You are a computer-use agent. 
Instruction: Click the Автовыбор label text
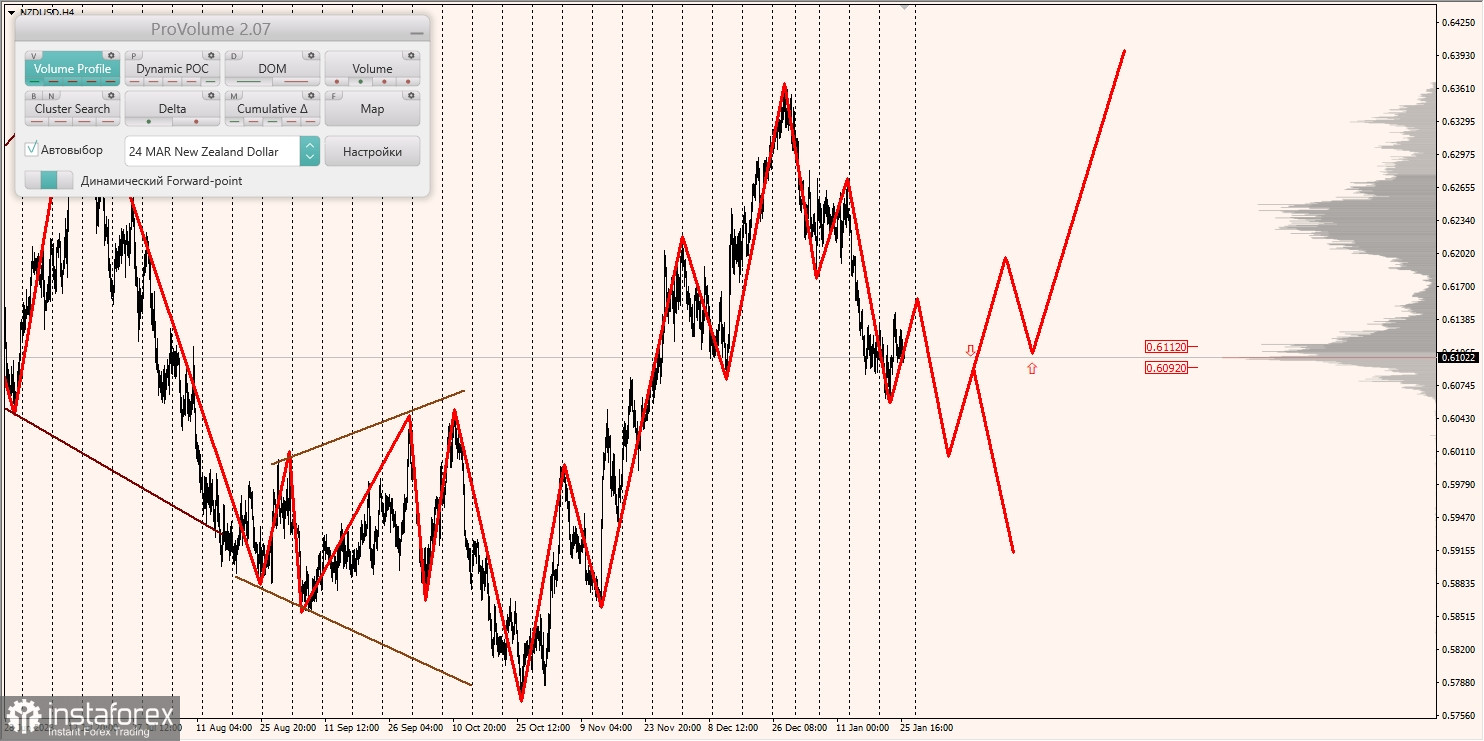(x=72, y=150)
